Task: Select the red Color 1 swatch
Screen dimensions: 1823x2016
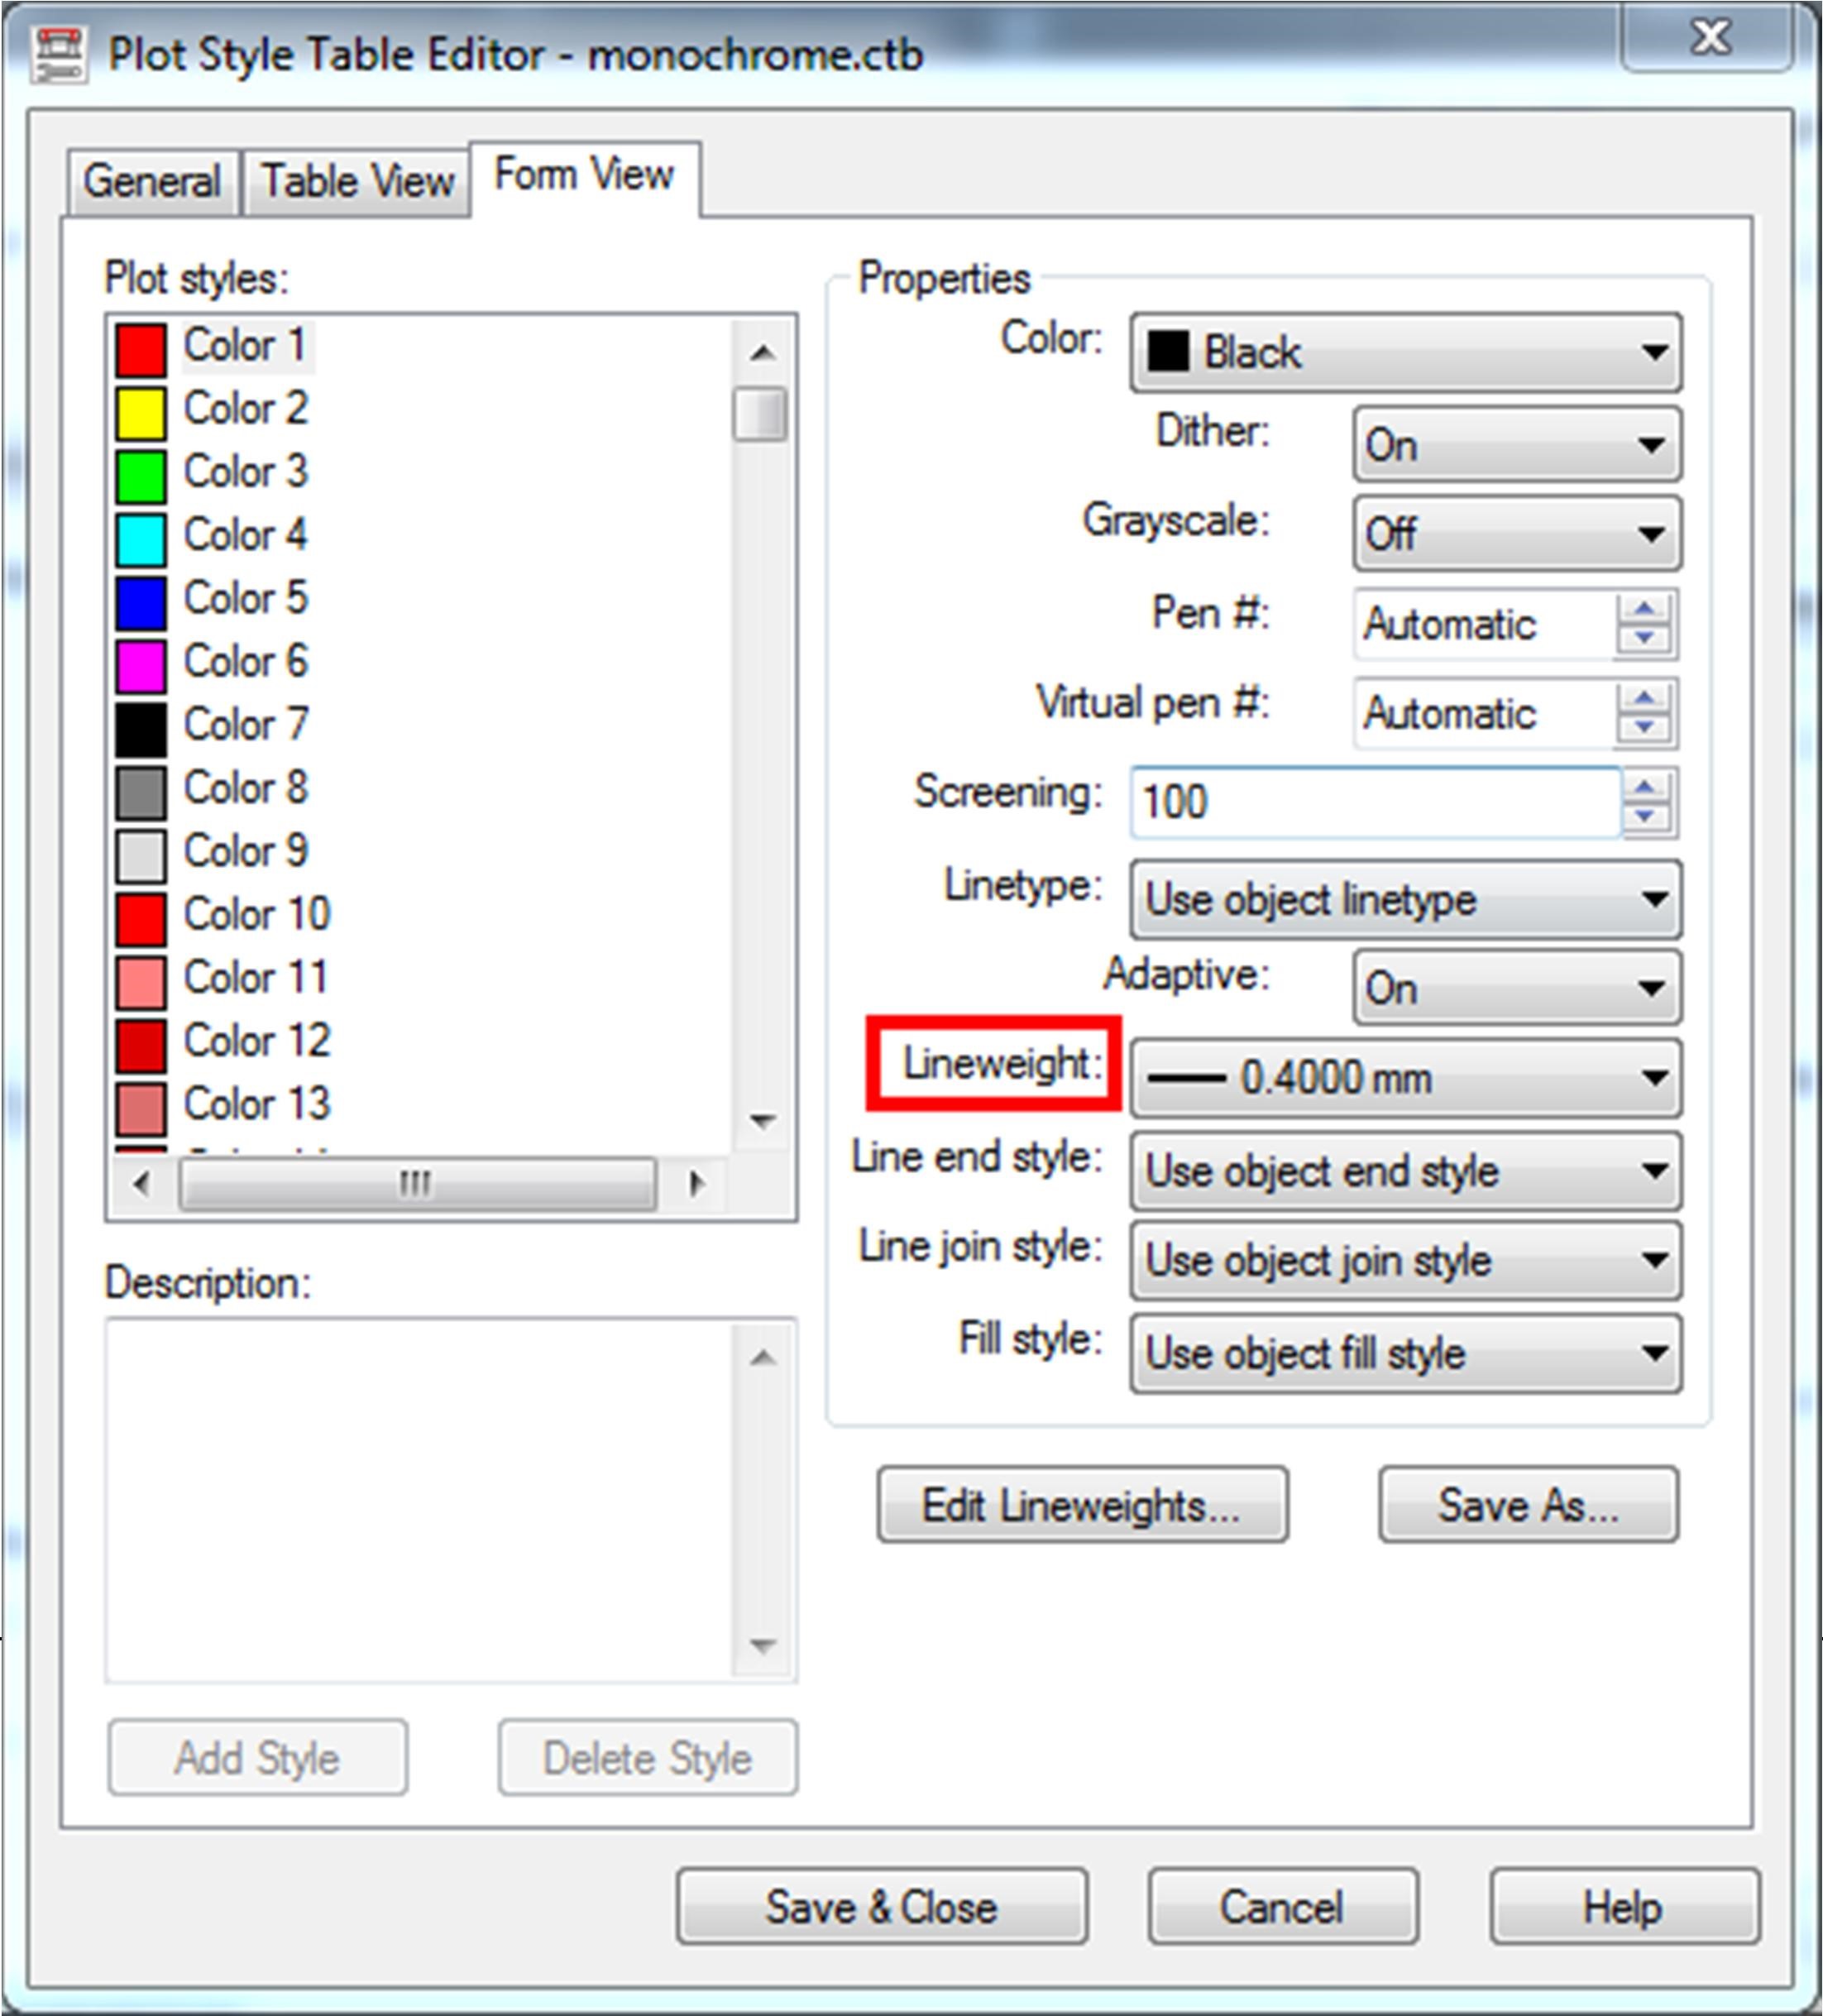Action: point(140,349)
